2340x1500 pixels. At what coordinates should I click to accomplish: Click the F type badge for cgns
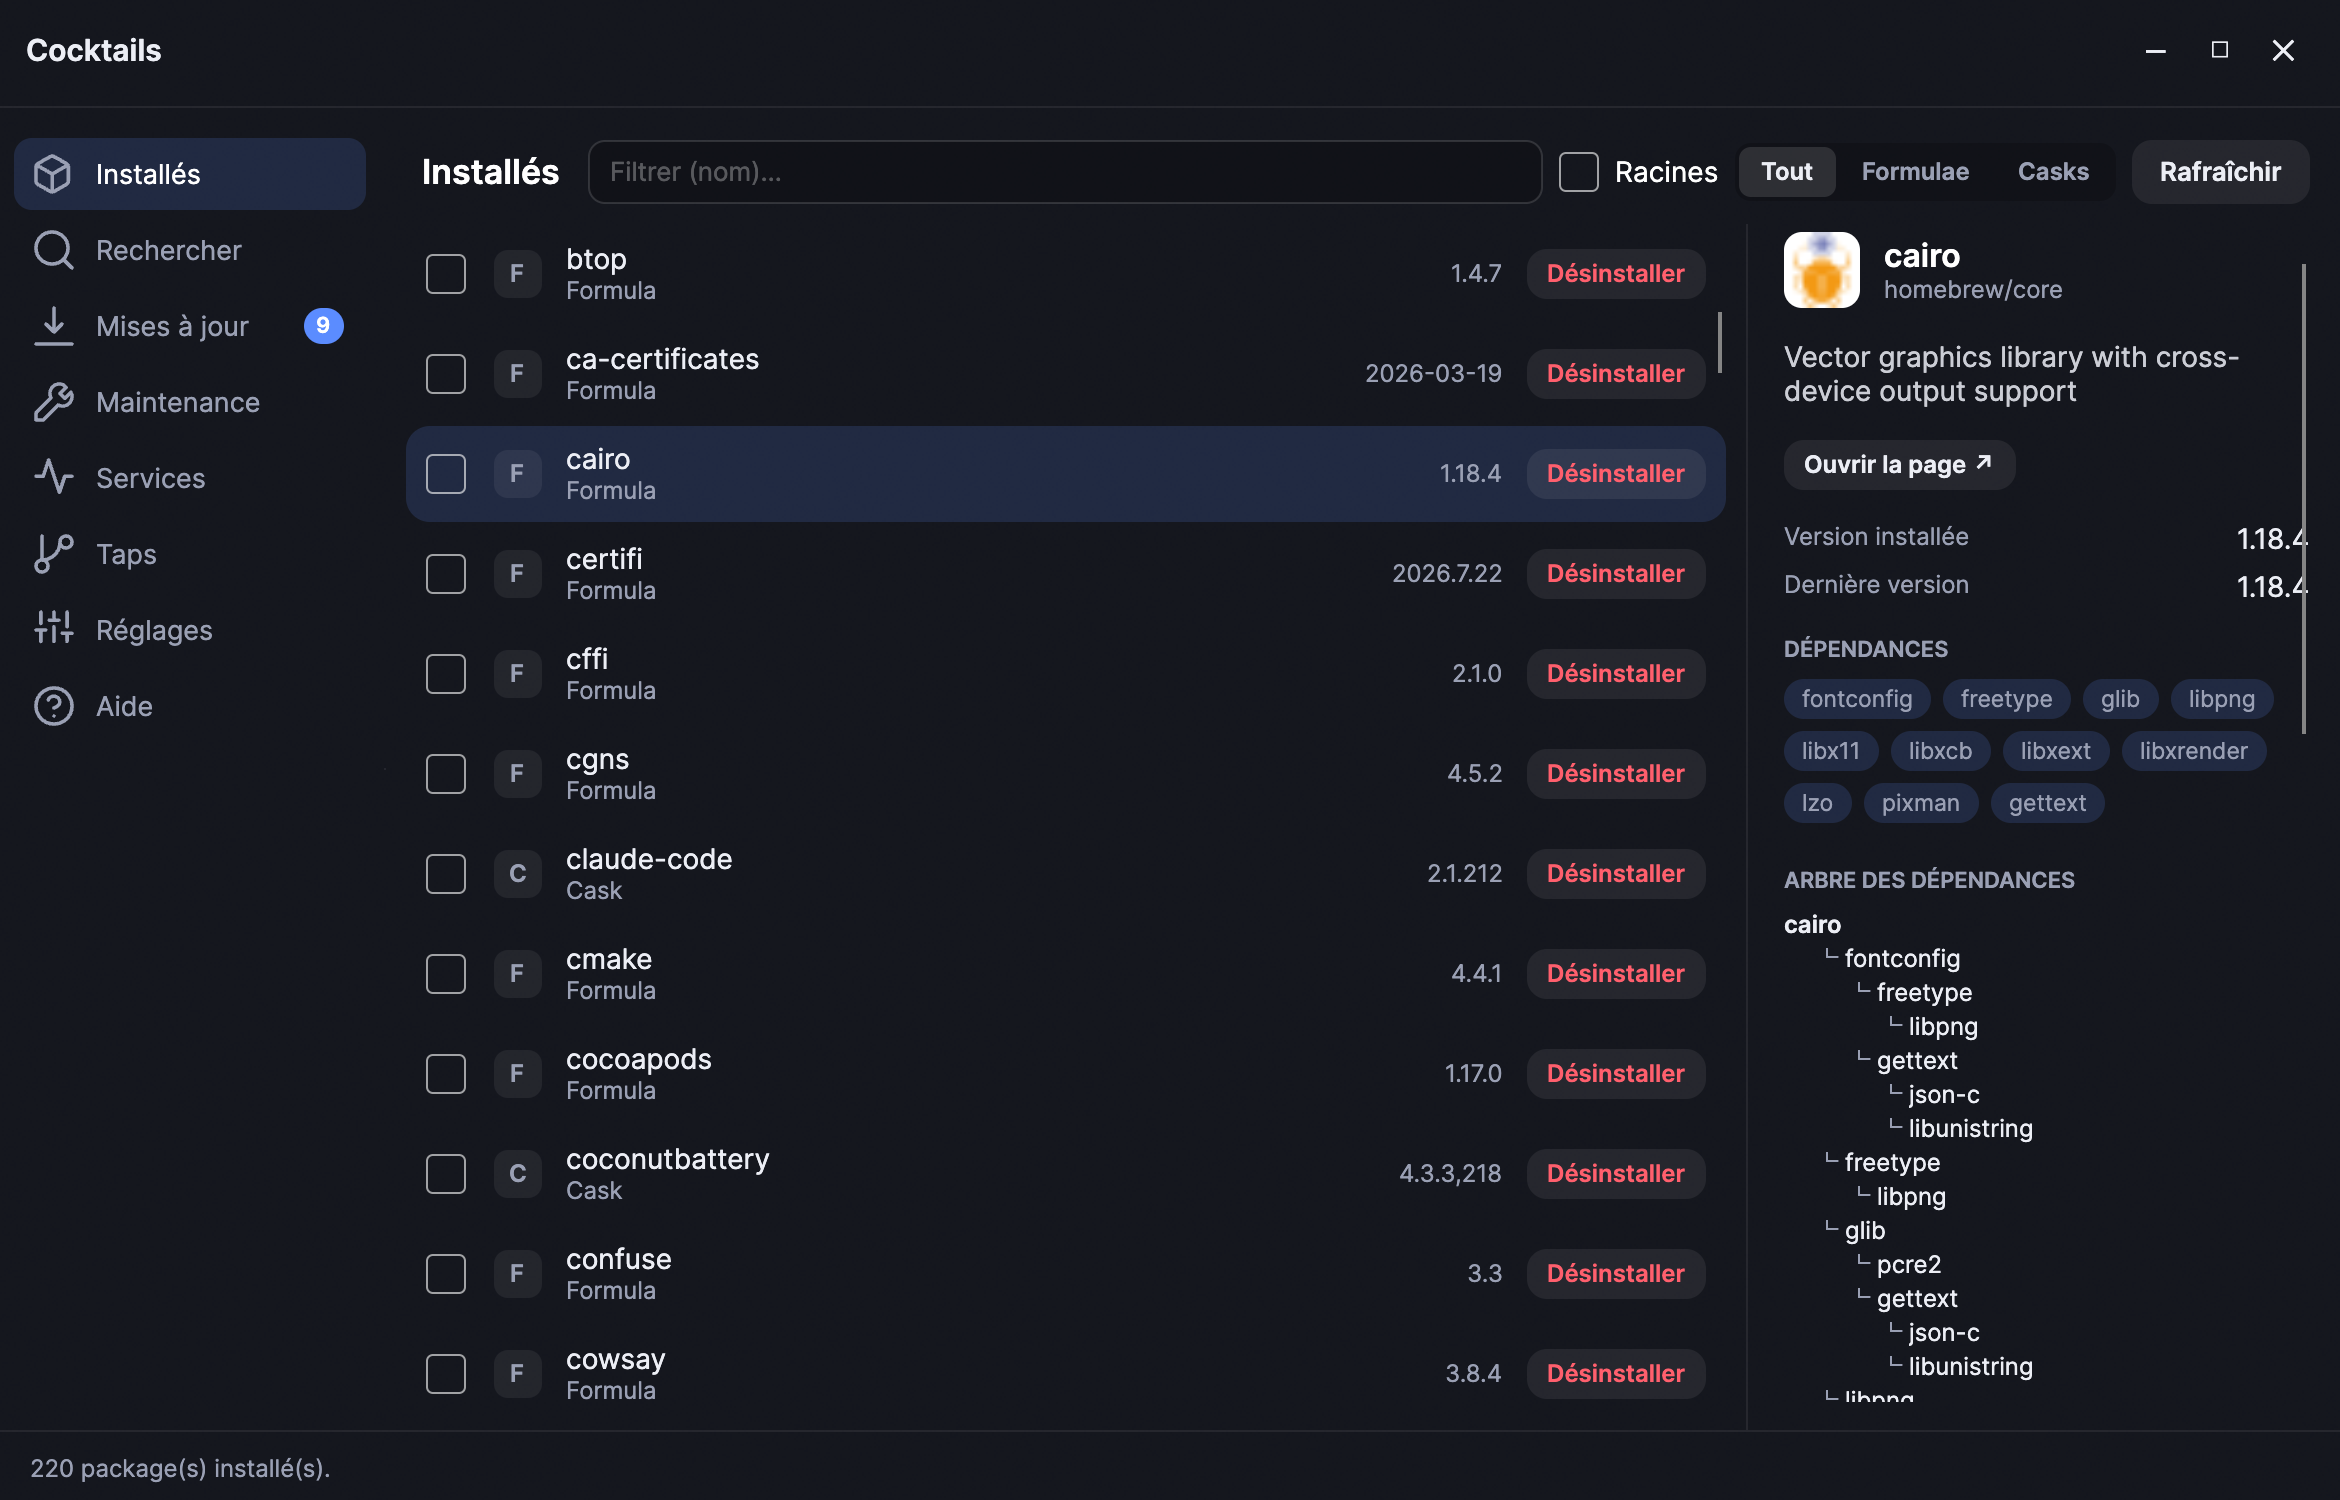[517, 774]
